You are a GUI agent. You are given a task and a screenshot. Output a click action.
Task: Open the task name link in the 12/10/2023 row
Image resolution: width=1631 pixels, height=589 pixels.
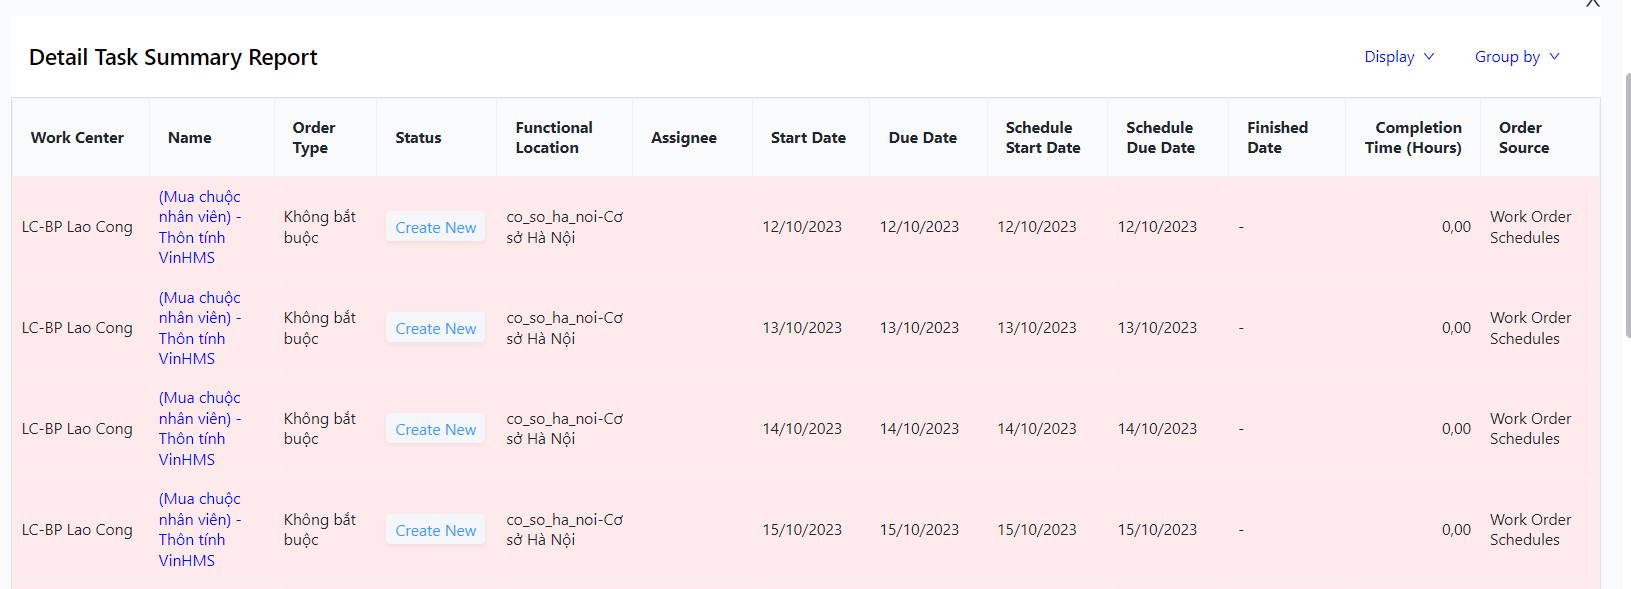199,227
